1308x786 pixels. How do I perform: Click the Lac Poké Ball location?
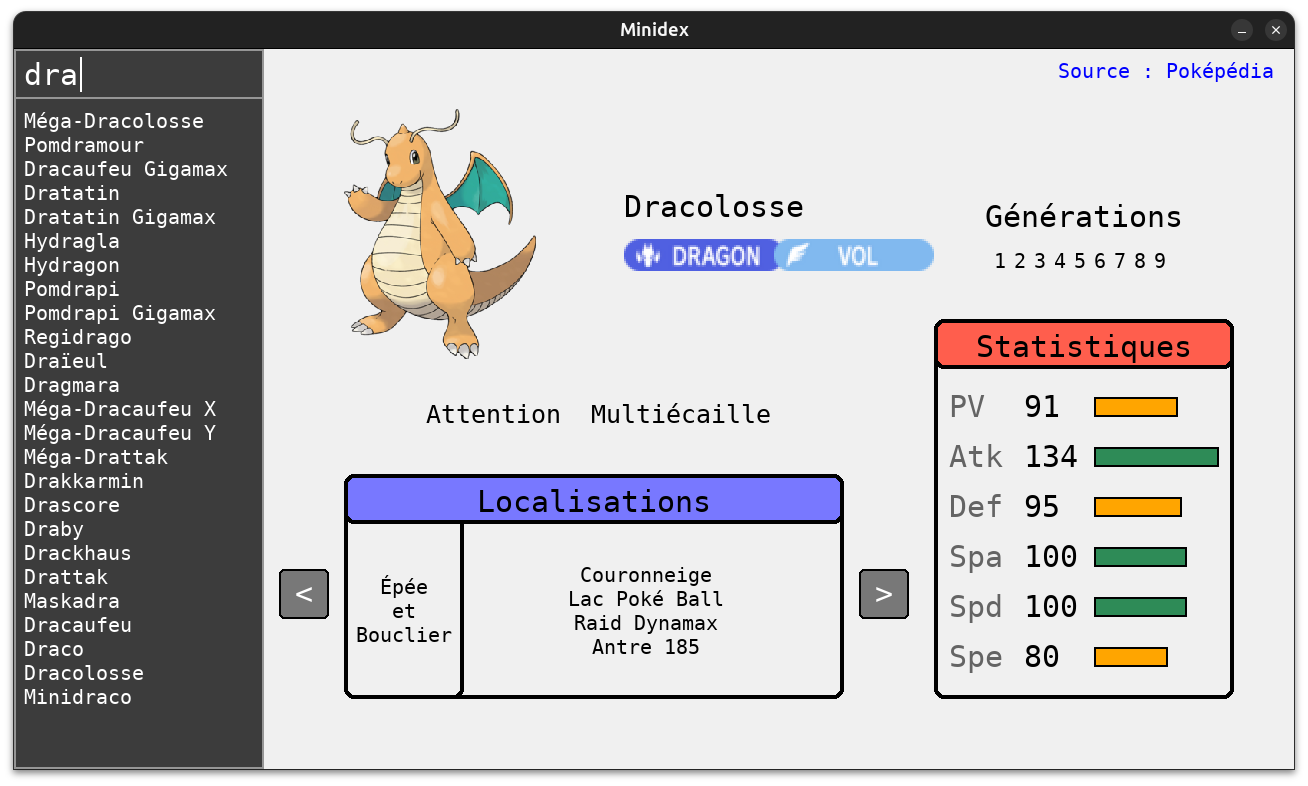coord(646,599)
